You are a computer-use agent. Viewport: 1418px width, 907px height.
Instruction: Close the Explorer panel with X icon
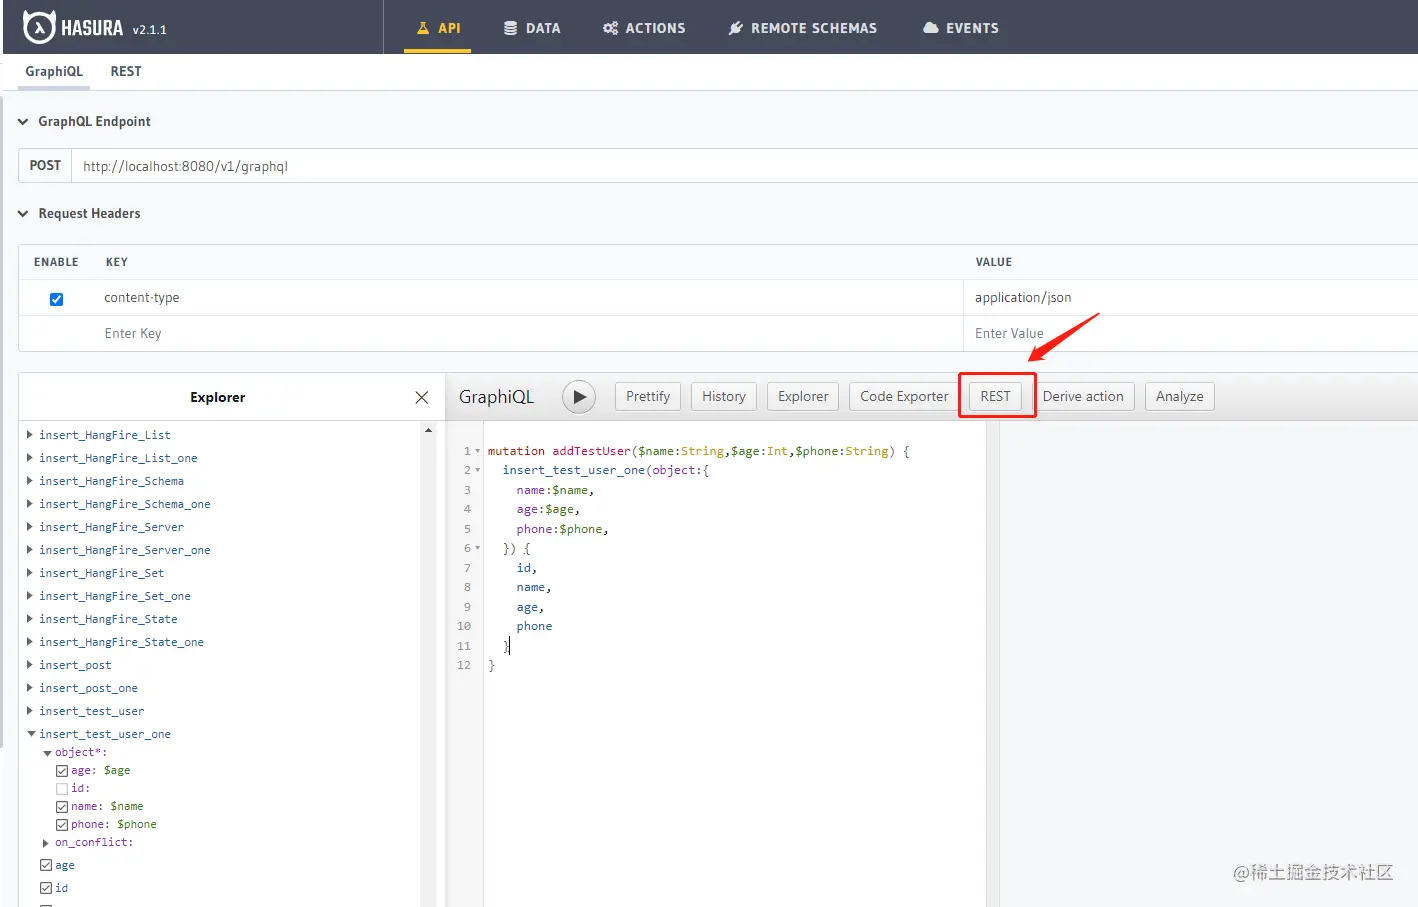[x=422, y=397]
